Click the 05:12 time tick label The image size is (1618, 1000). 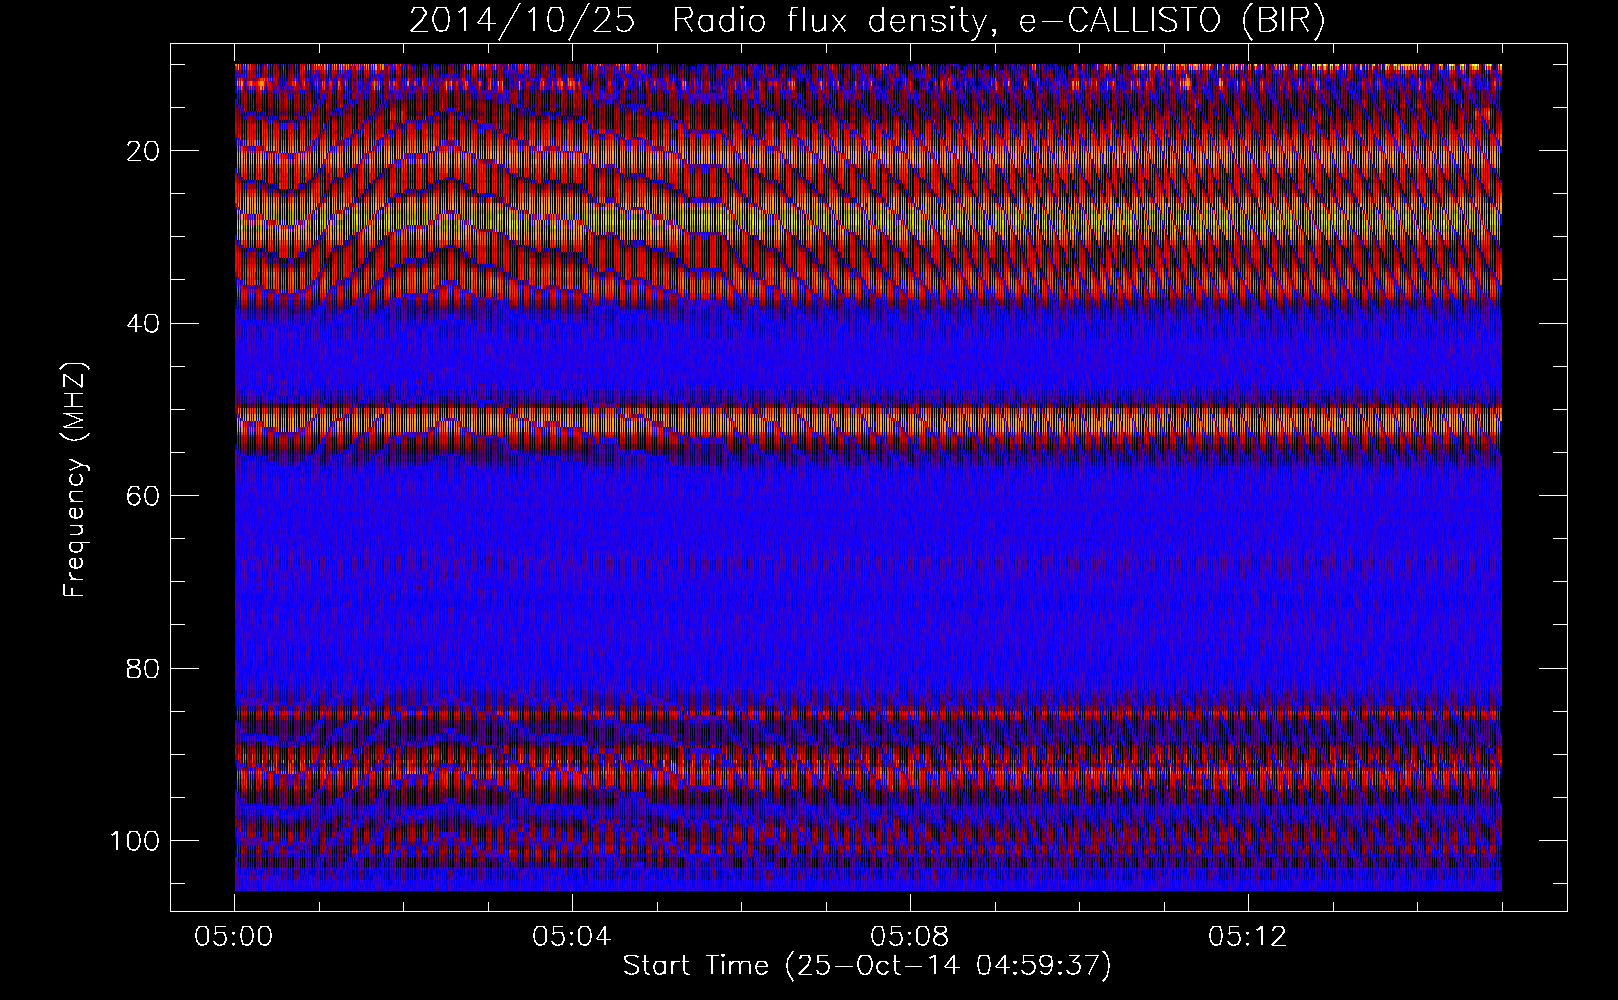[x=1248, y=937]
